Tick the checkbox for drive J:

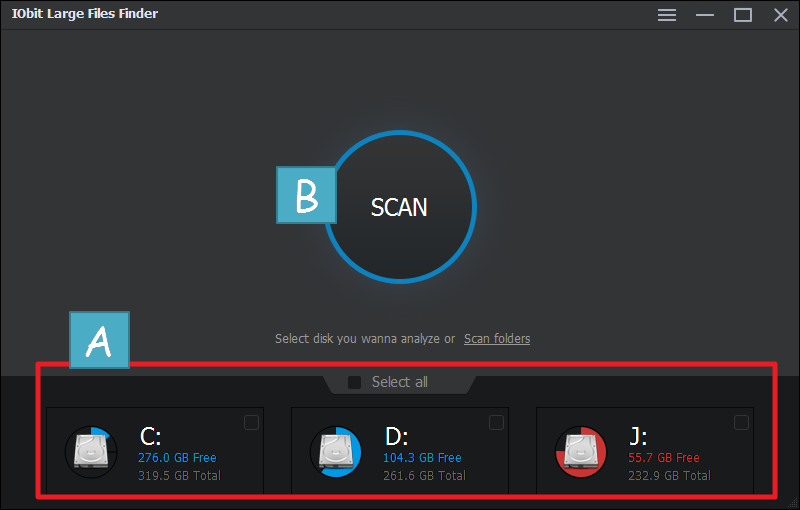[x=741, y=423]
